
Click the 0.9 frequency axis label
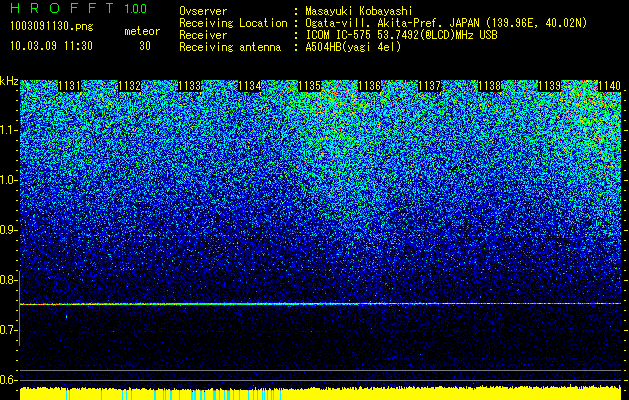tap(7, 230)
